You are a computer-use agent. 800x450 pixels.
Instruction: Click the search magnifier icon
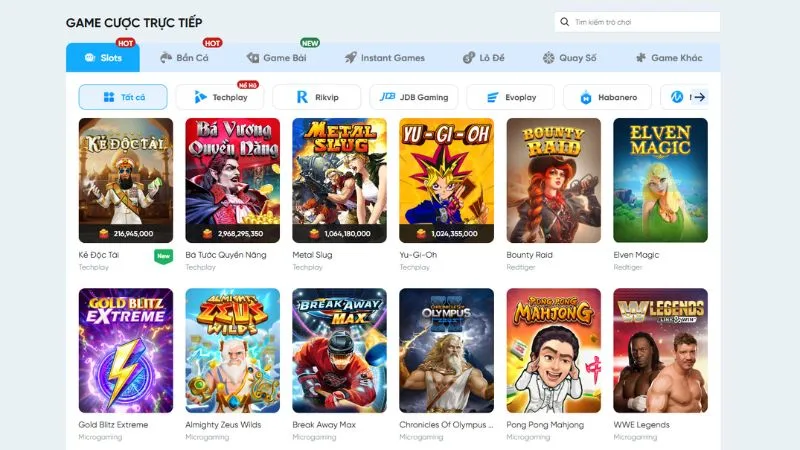(x=564, y=22)
